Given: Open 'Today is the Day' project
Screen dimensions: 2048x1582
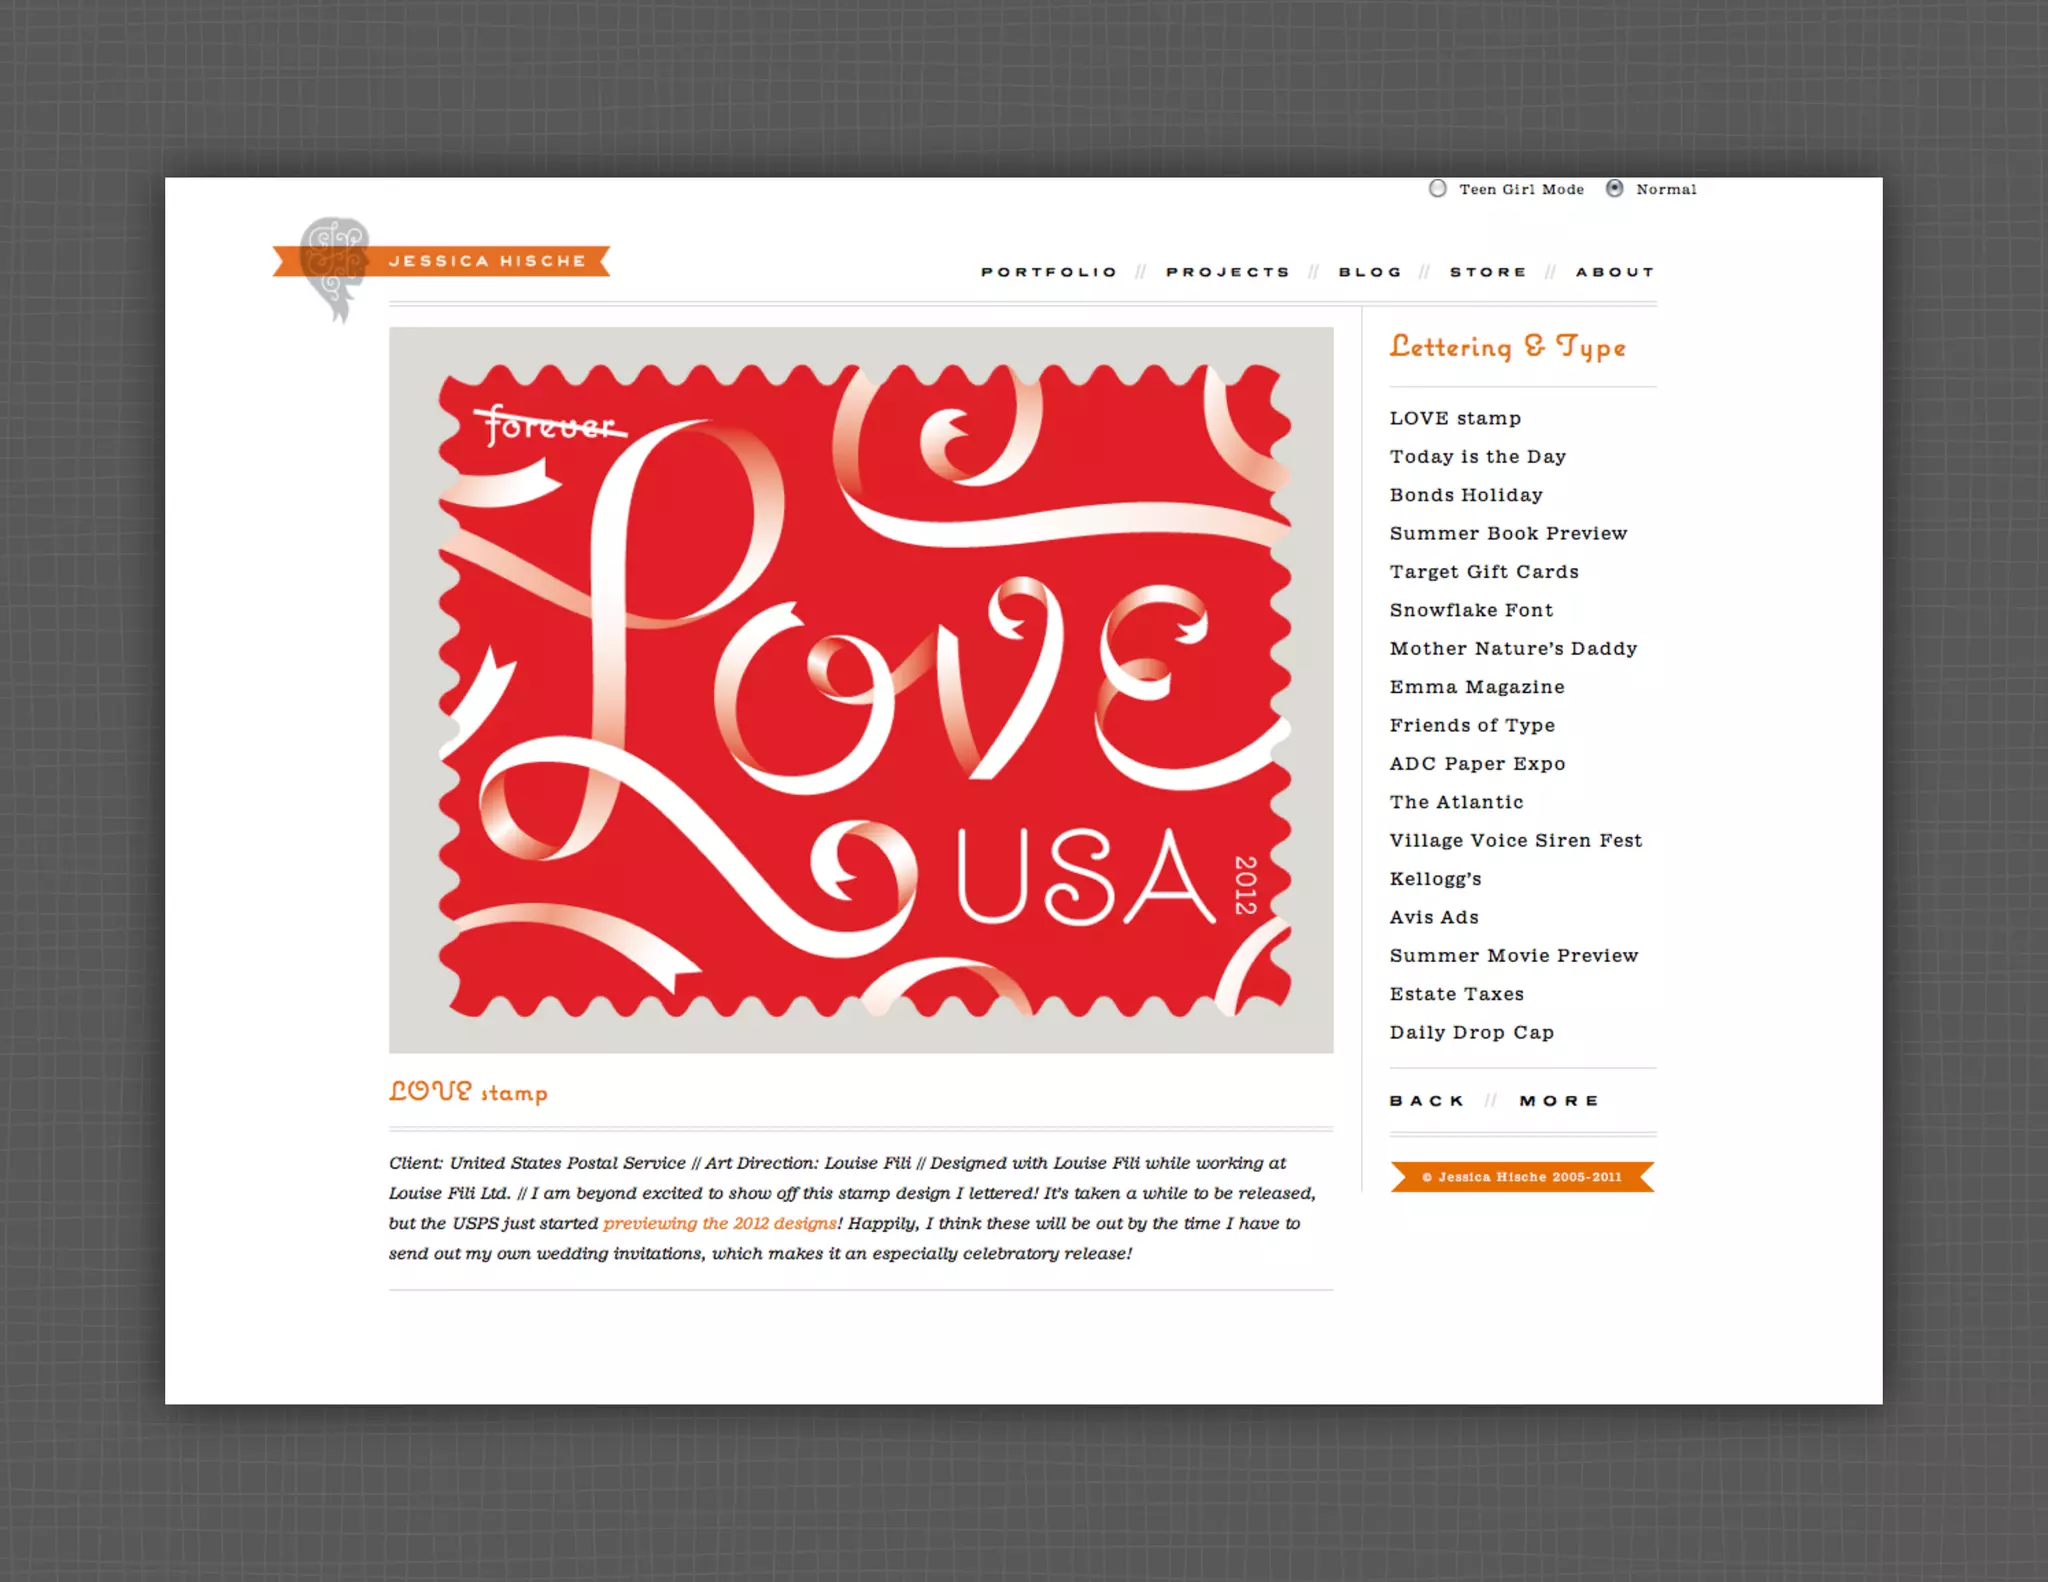Looking at the screenshot, I should click(1477, 457).
